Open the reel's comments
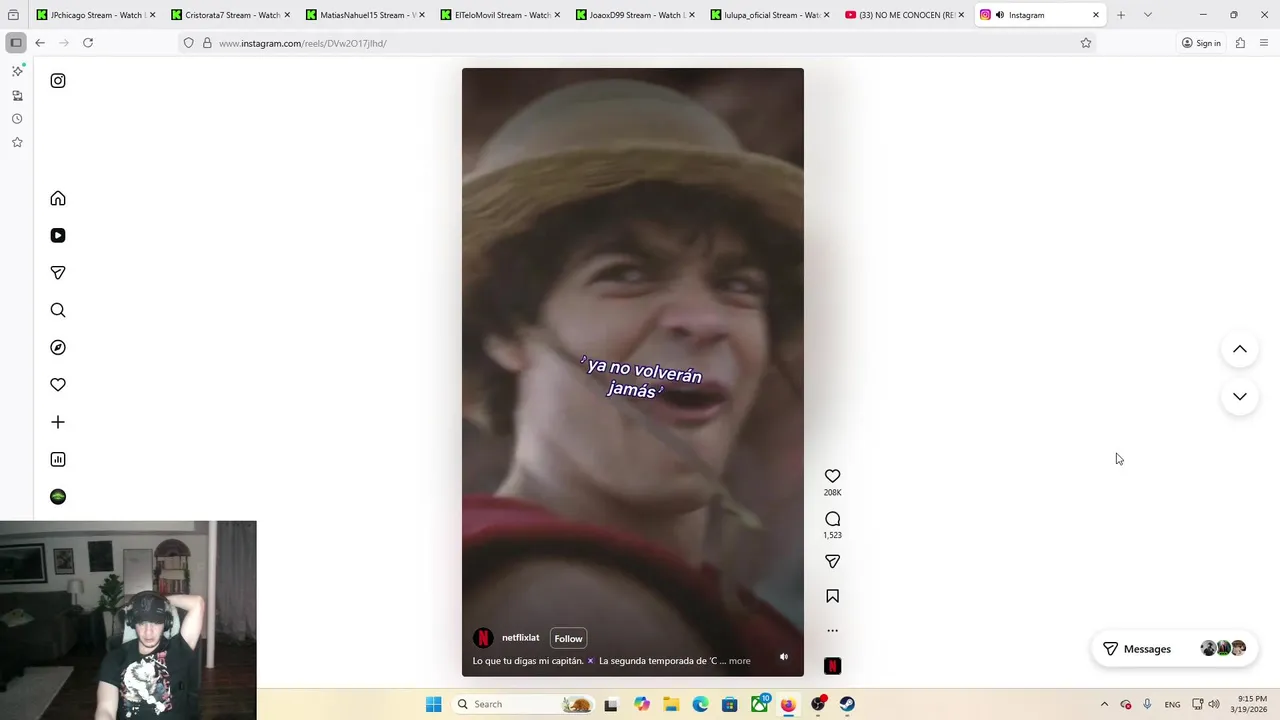The image size is (1280, 720). [x=832, y=519]
